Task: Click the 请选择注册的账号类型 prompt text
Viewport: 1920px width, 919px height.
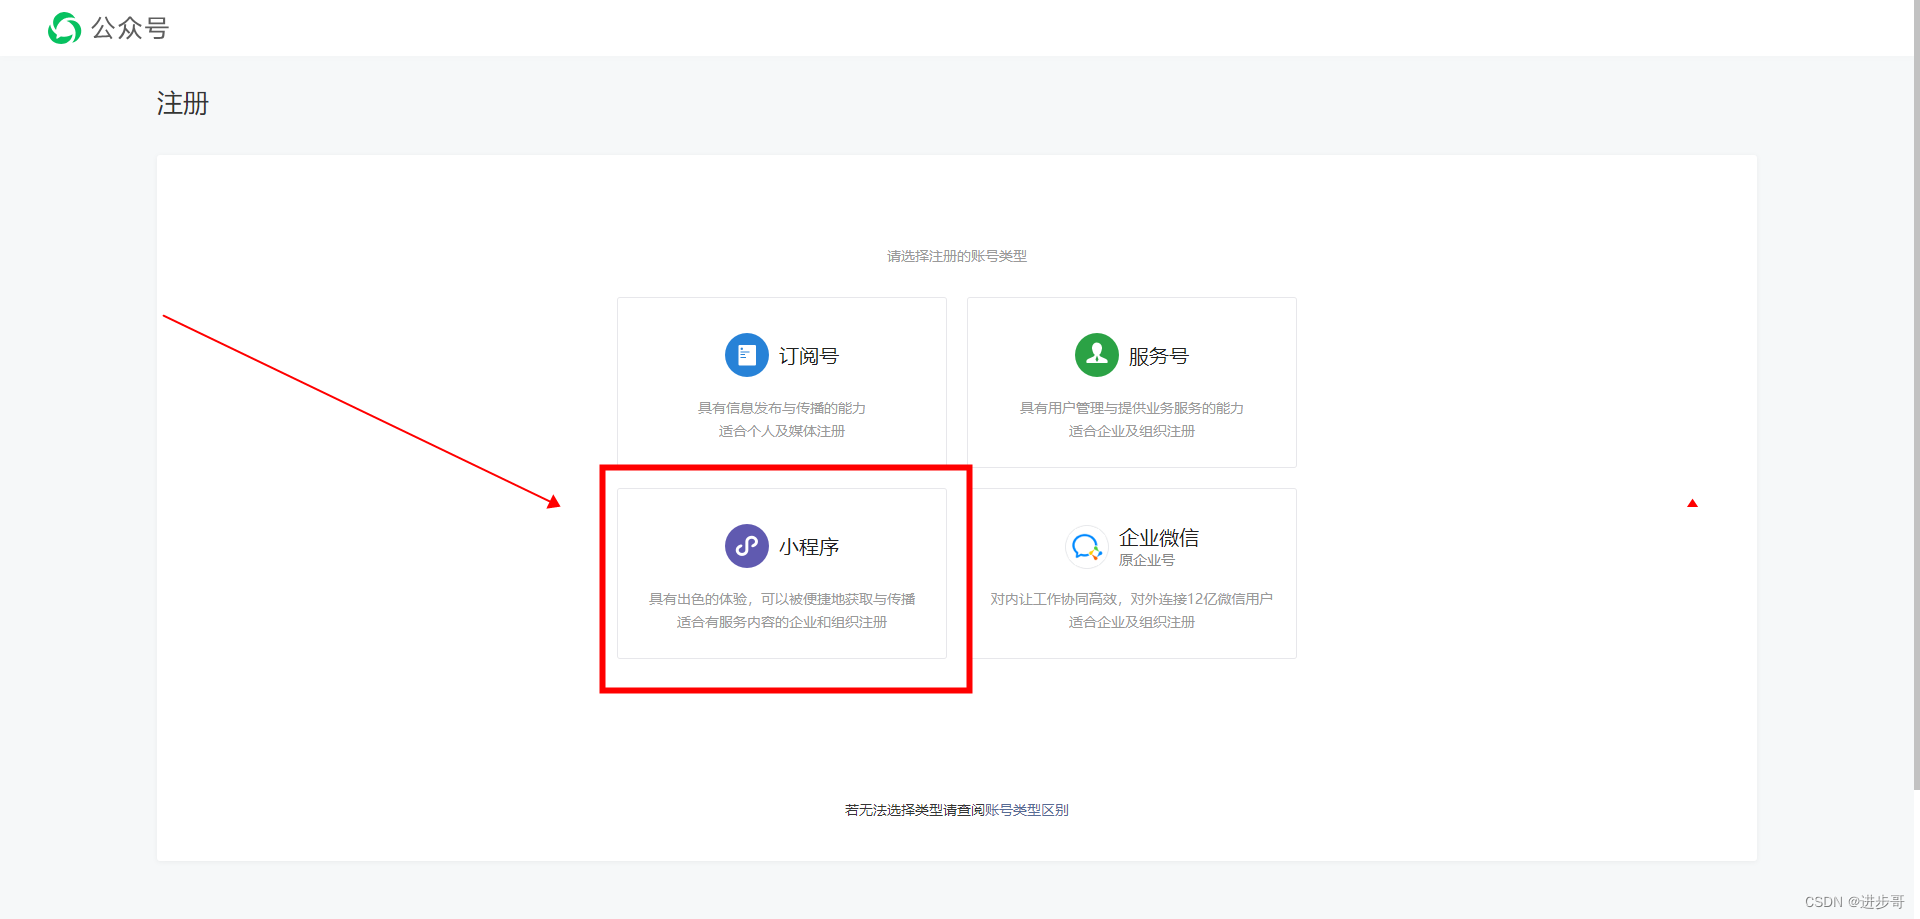Action: point(957,256)
